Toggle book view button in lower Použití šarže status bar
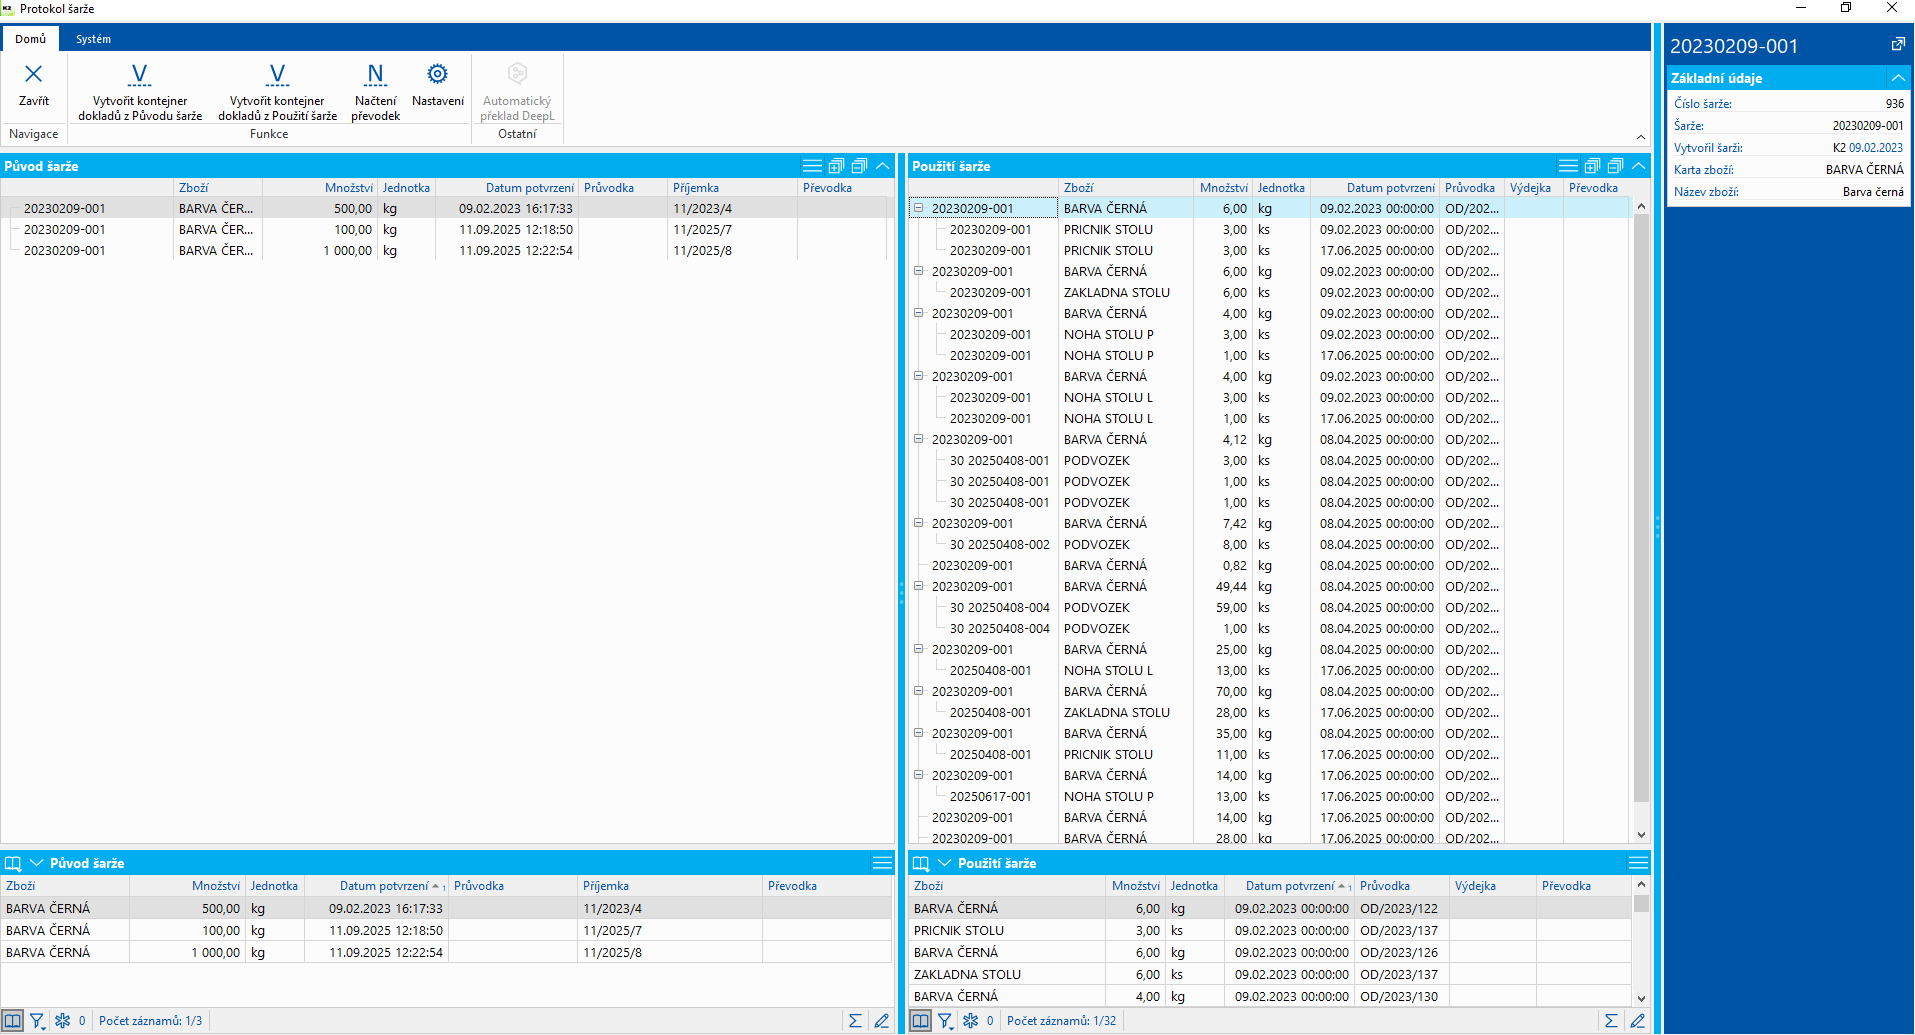The width and height of the screenshot is (1915, 1035). [x=920, y=1021]
